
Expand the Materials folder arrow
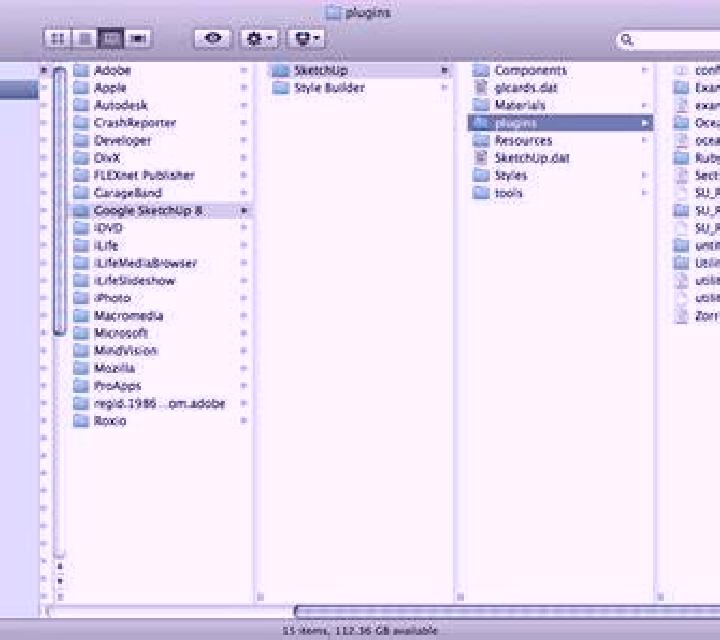[x=645, y=106]
